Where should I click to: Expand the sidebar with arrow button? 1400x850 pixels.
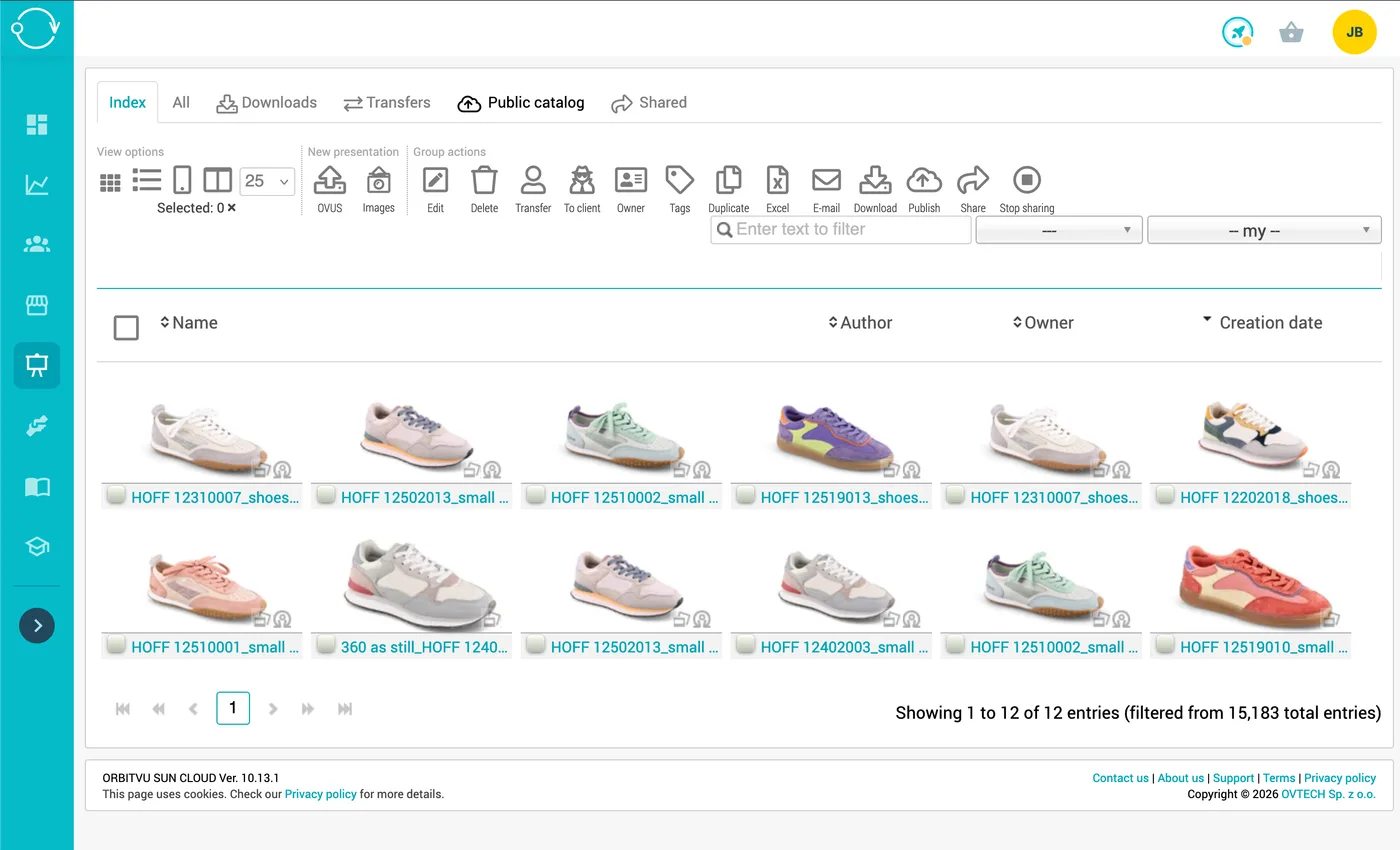pos(37,626)
